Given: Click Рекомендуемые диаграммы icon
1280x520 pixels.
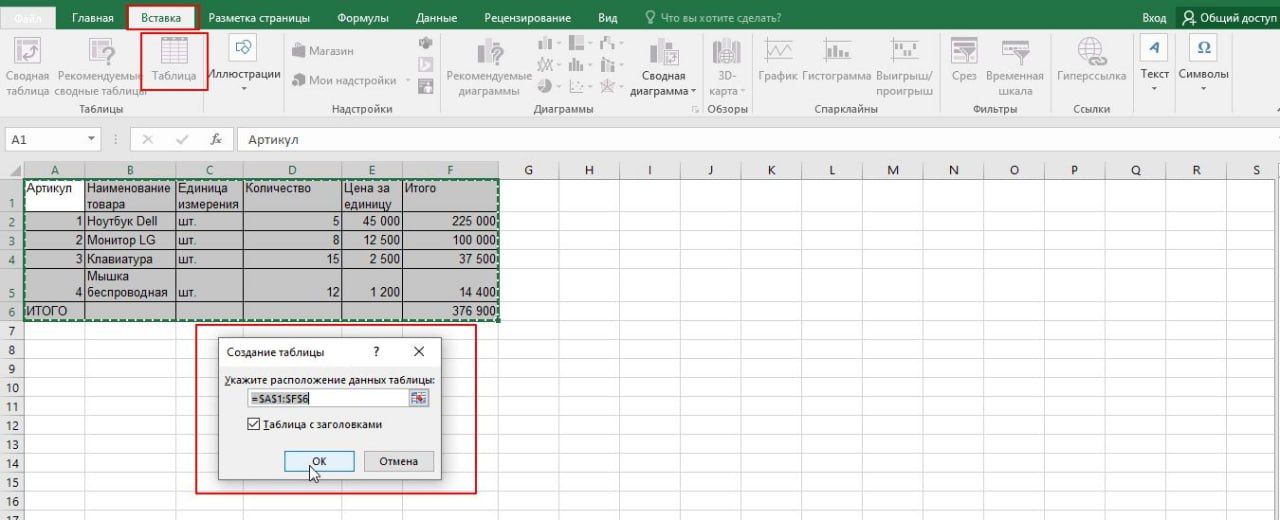Looking at the screenshot, I should coord(489,52).
